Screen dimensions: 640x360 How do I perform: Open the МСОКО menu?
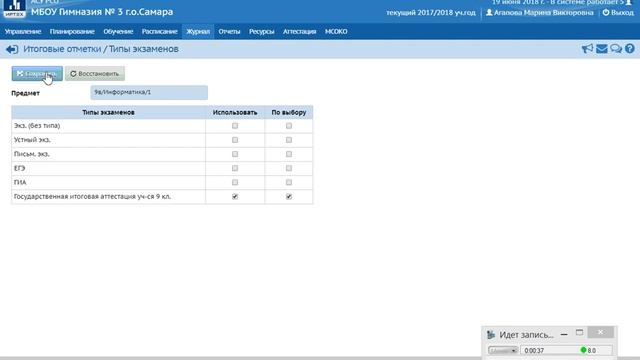pos(336,31)
